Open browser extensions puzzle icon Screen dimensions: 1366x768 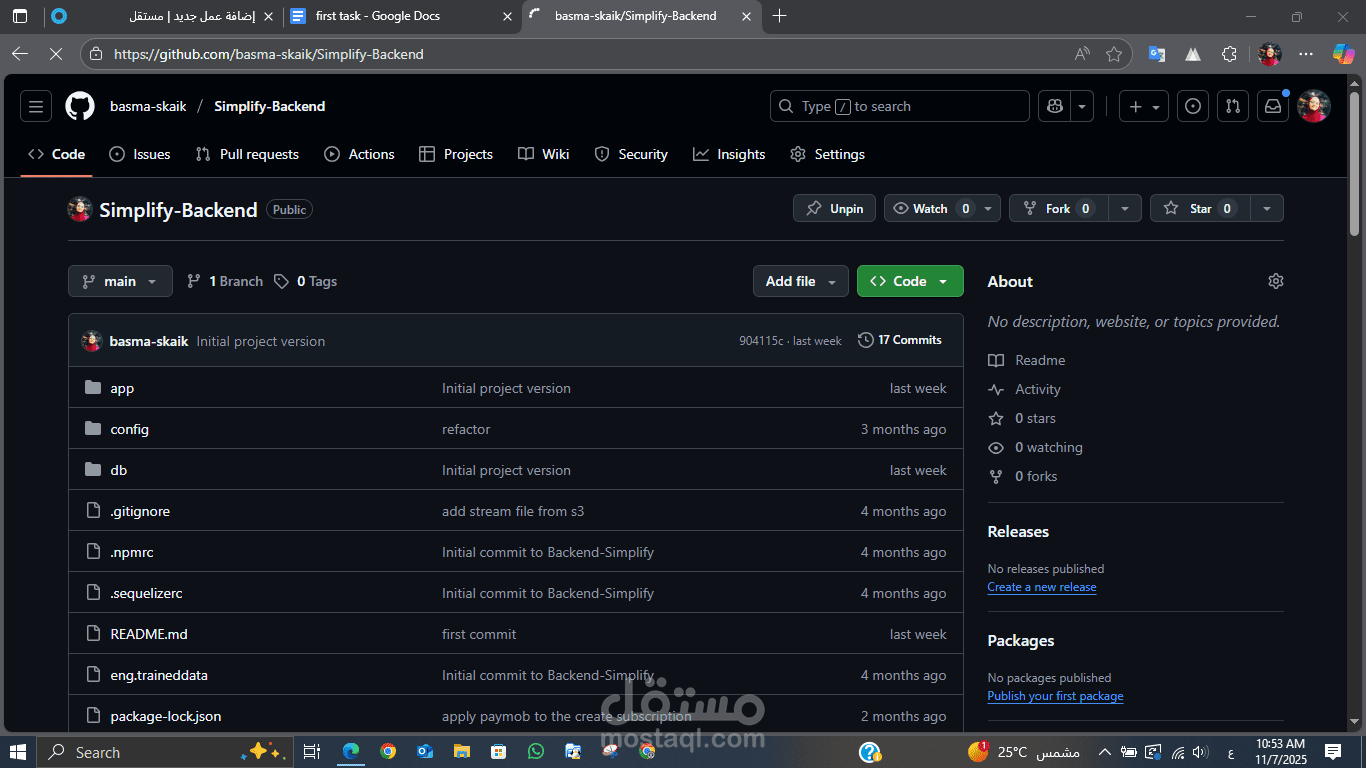point(1229,54)
